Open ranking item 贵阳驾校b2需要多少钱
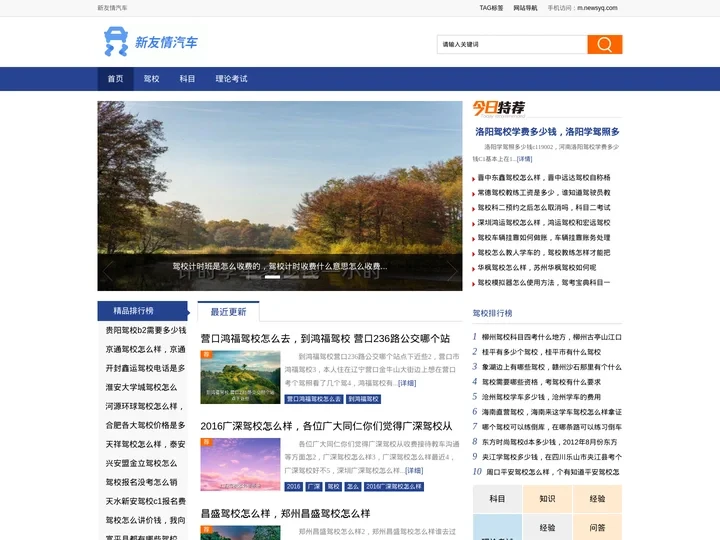720x540 pixels. [146, 330]
